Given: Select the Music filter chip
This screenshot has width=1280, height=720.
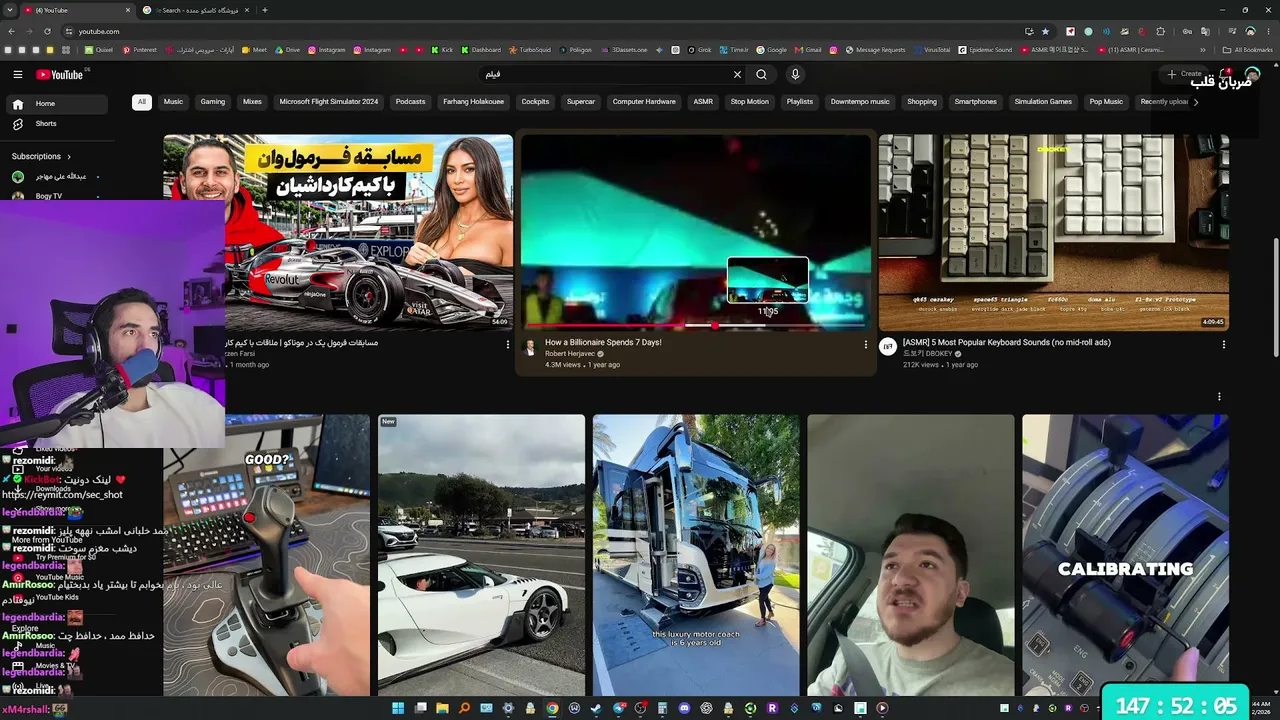Looking at the screenshot, I should click(173, 102).
